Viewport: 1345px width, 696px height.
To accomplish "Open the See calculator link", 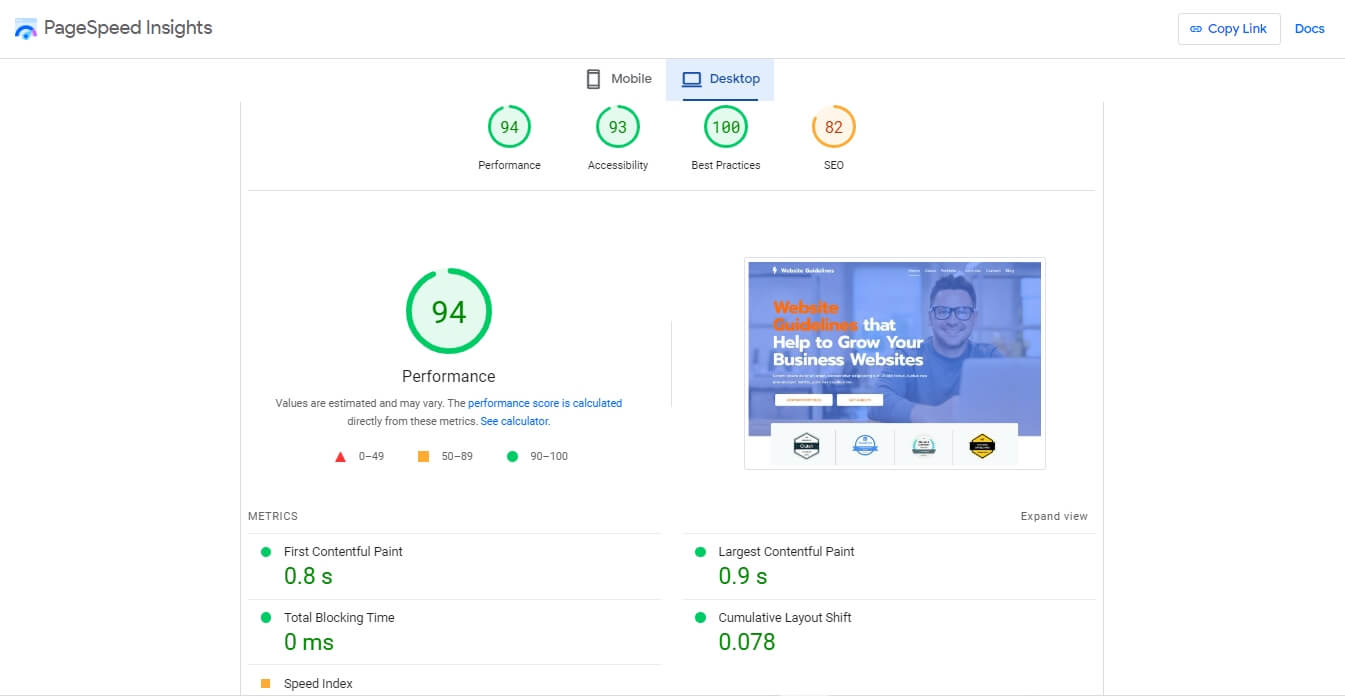I will (514, 421).
